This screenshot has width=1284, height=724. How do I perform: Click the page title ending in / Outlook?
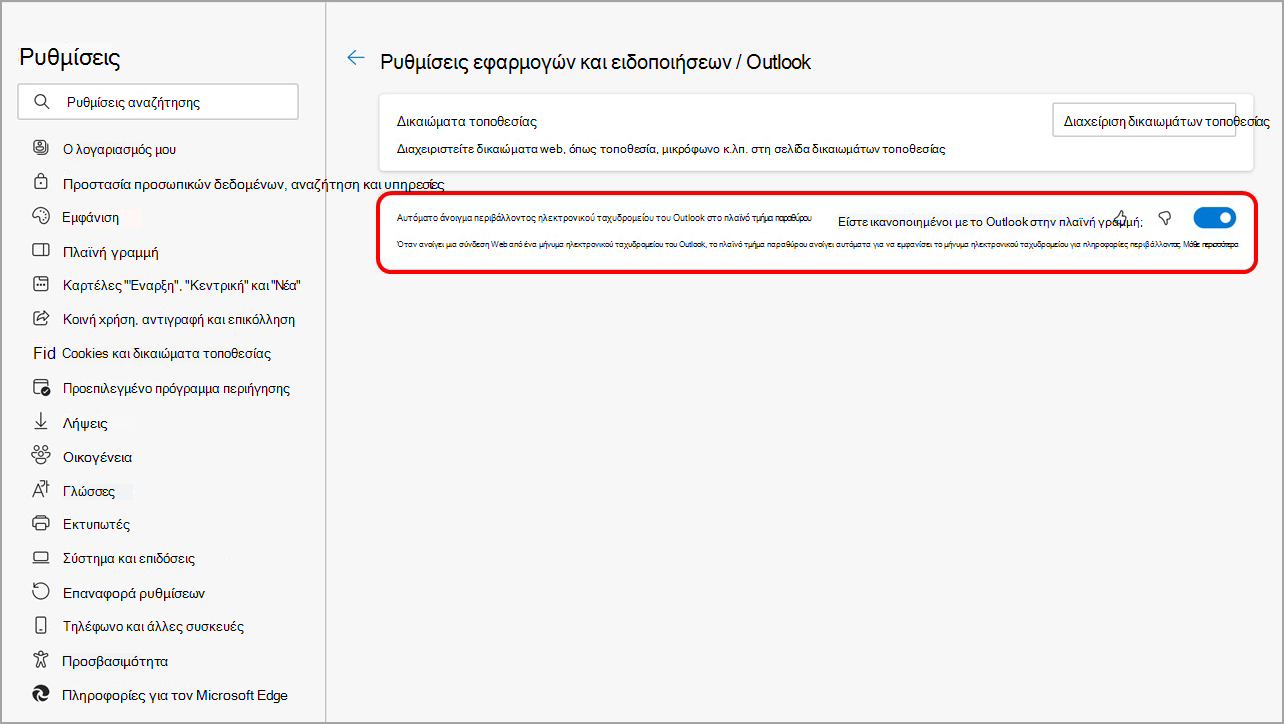596,62
